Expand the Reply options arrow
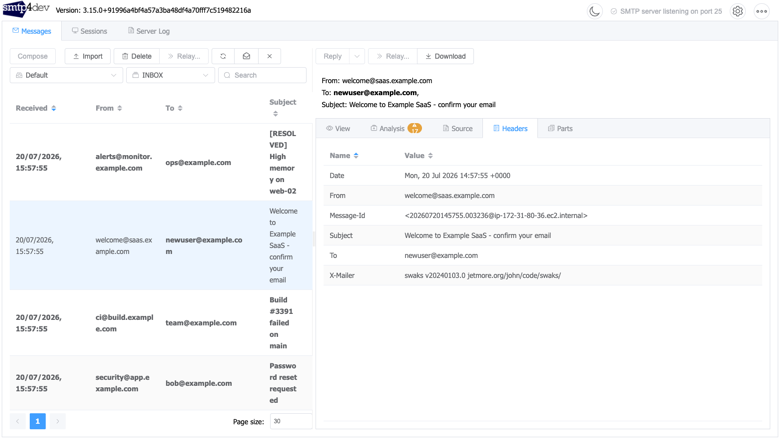This screenshot has width=780, height=439. point(357,56)
